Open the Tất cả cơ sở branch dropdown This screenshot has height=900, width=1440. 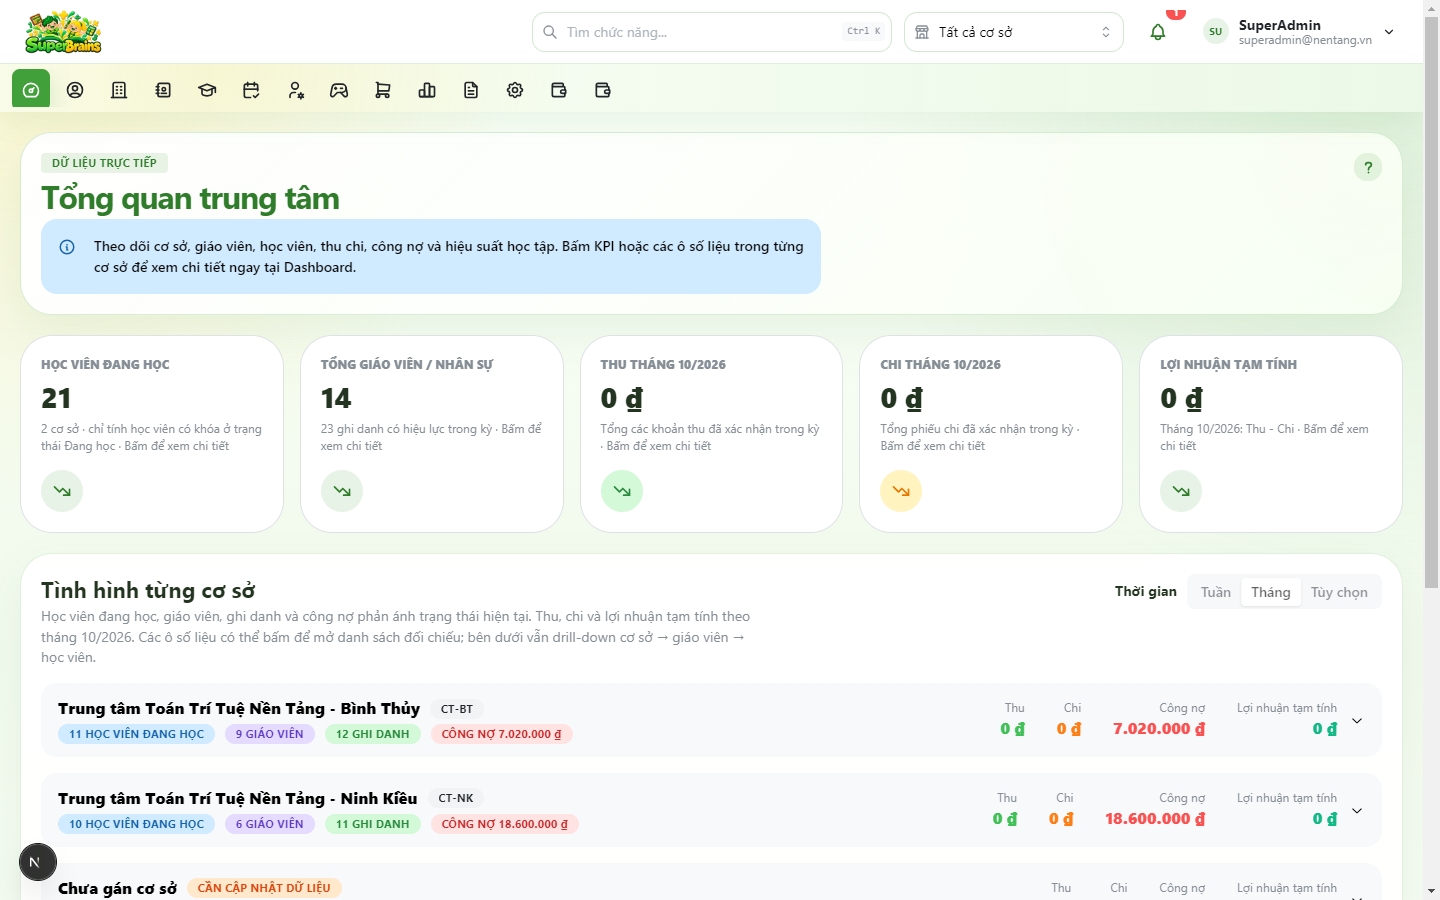click(x=1014, y=32)
